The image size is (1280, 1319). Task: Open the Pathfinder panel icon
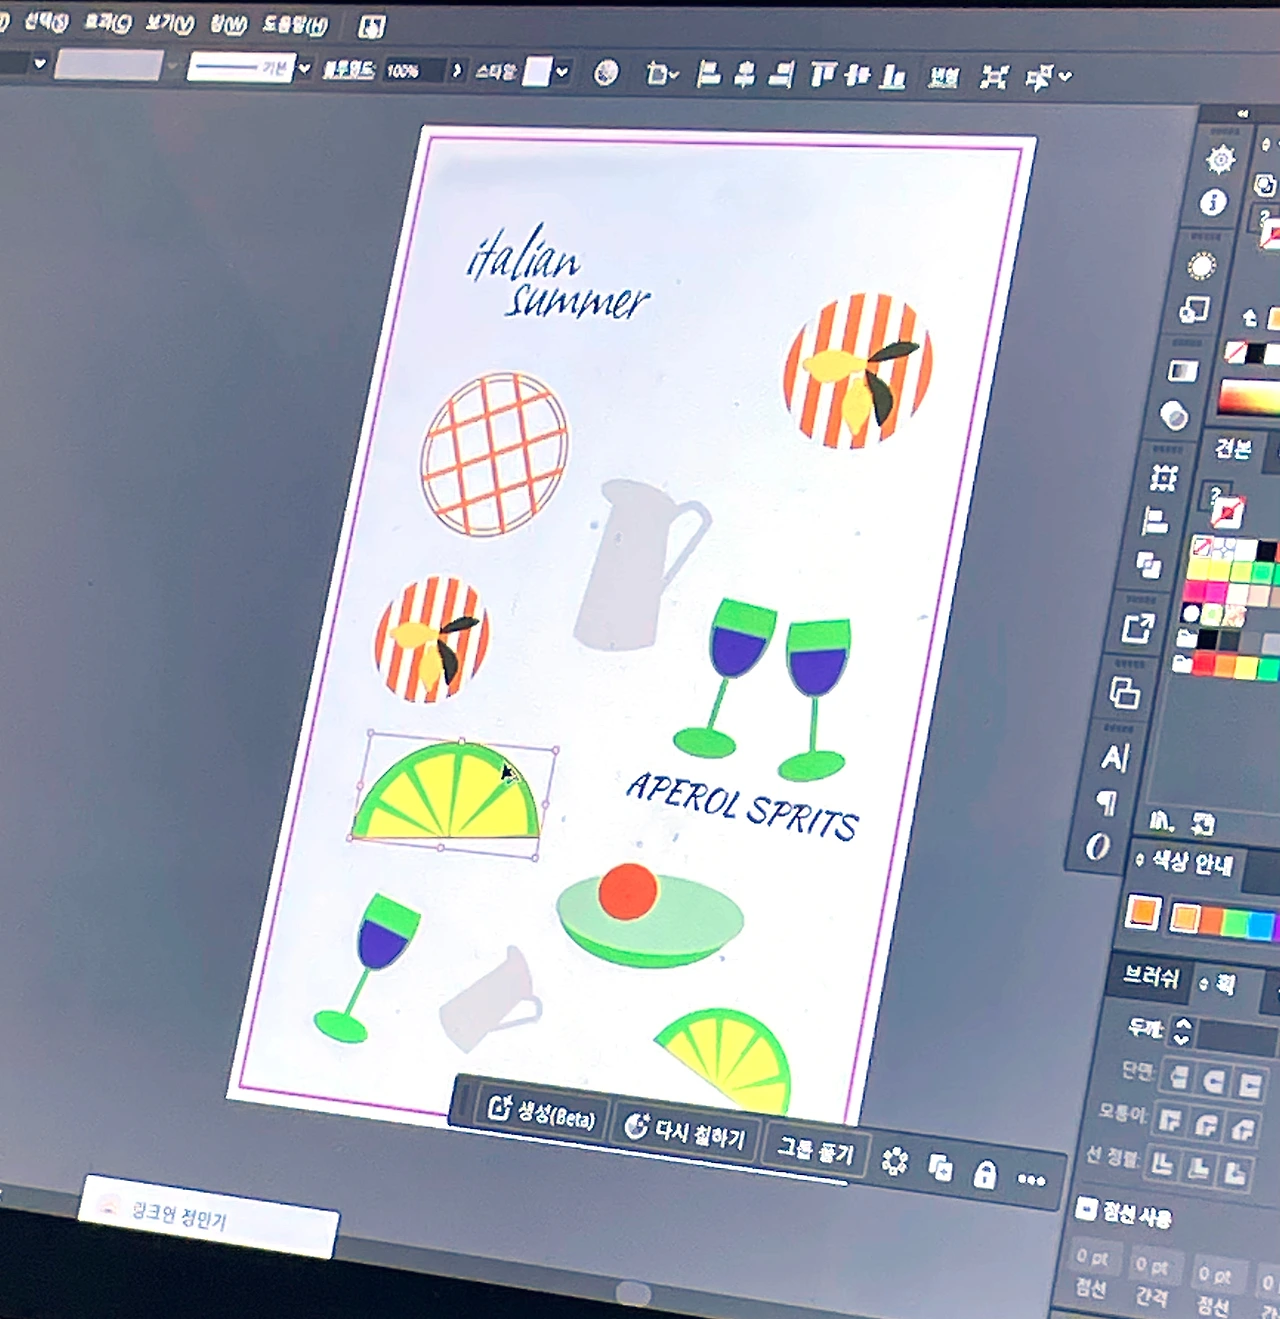[1149, 565]
